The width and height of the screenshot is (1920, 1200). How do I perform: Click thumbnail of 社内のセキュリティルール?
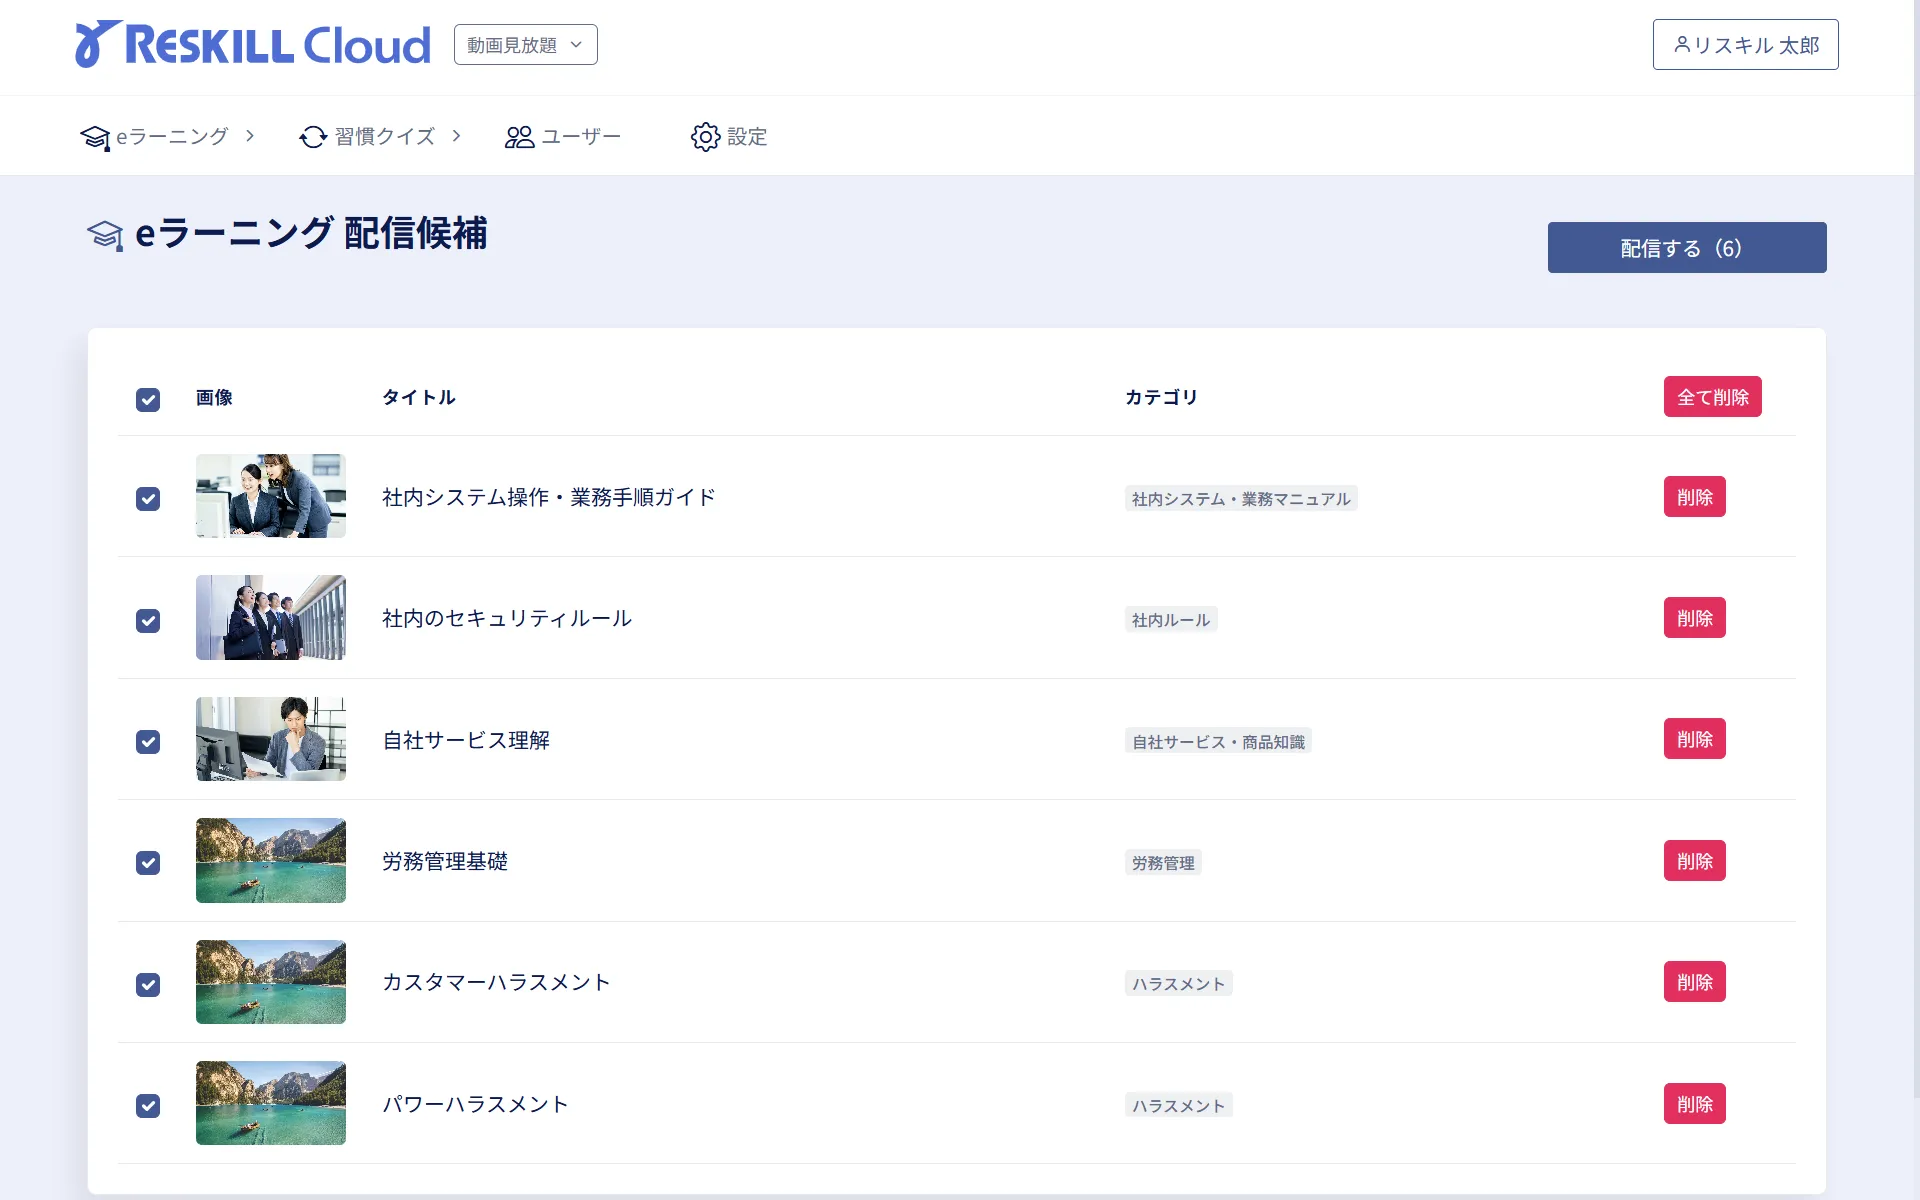(x=271, y=617)
